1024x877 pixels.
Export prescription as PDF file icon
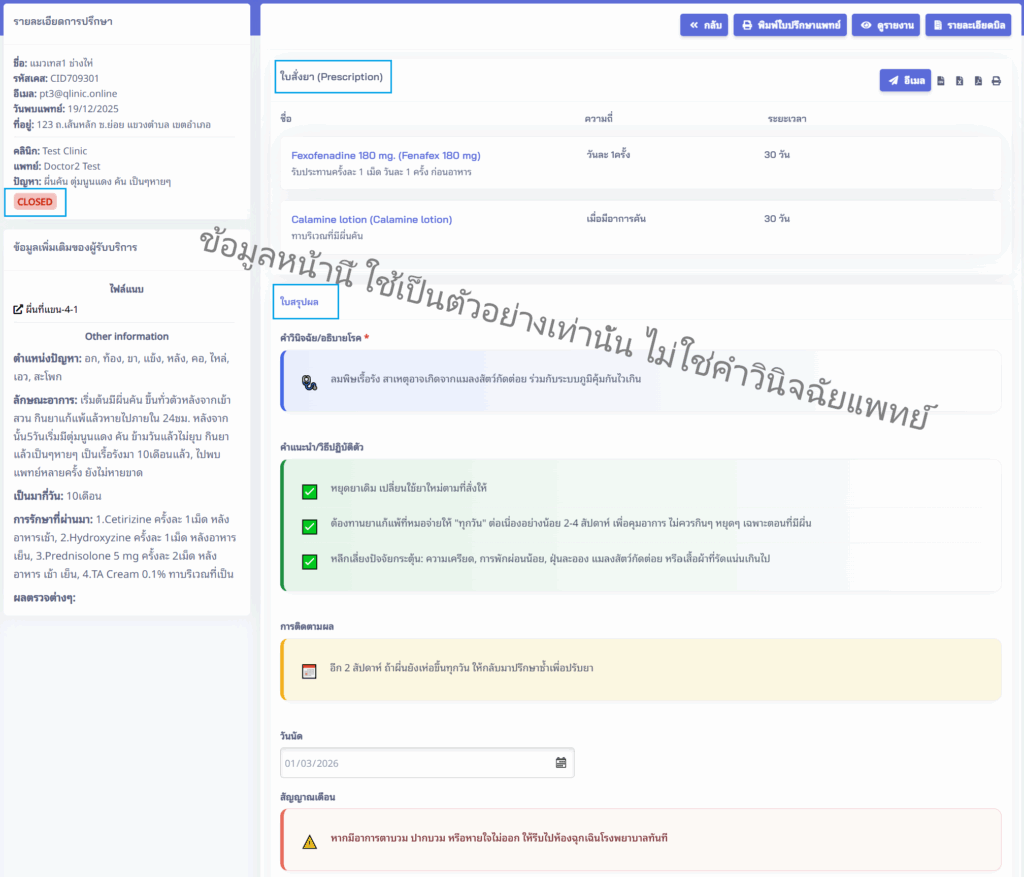978,81
